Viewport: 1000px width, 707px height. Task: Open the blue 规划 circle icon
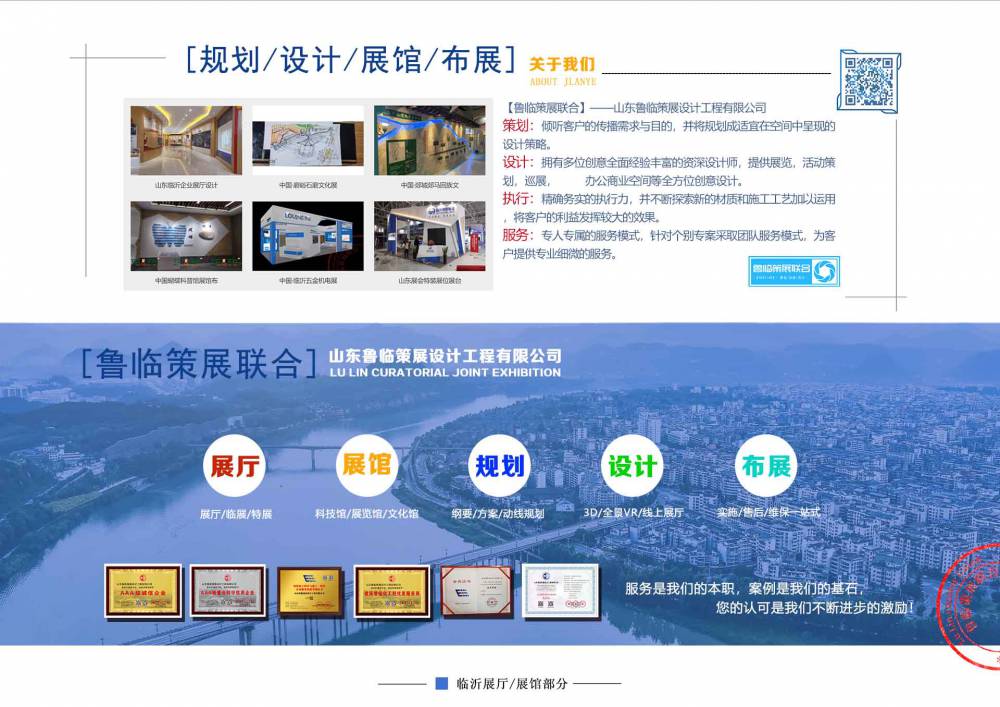point(499,466)
